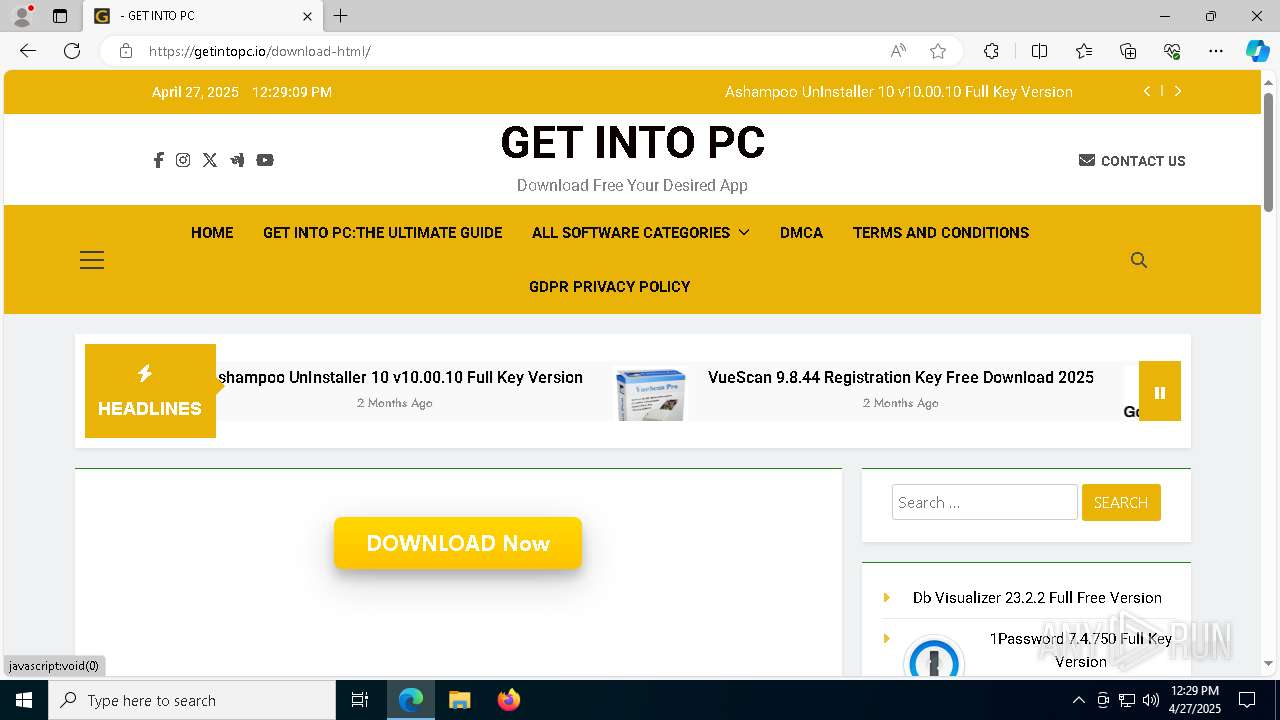Open a new browser tab
Screen dimensions: 1280x720
341,16
